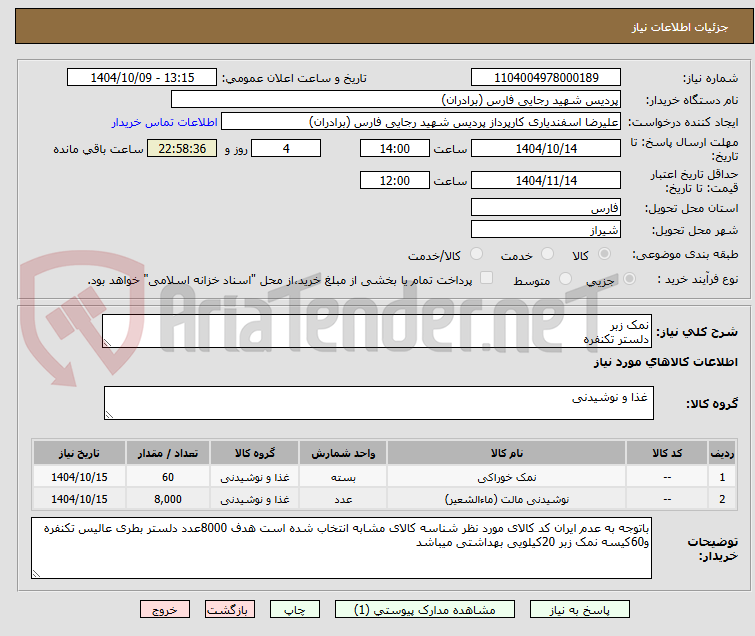Click the واحد شمارش column header
Screen dimensions: 755x636
[x=343, y=453]
